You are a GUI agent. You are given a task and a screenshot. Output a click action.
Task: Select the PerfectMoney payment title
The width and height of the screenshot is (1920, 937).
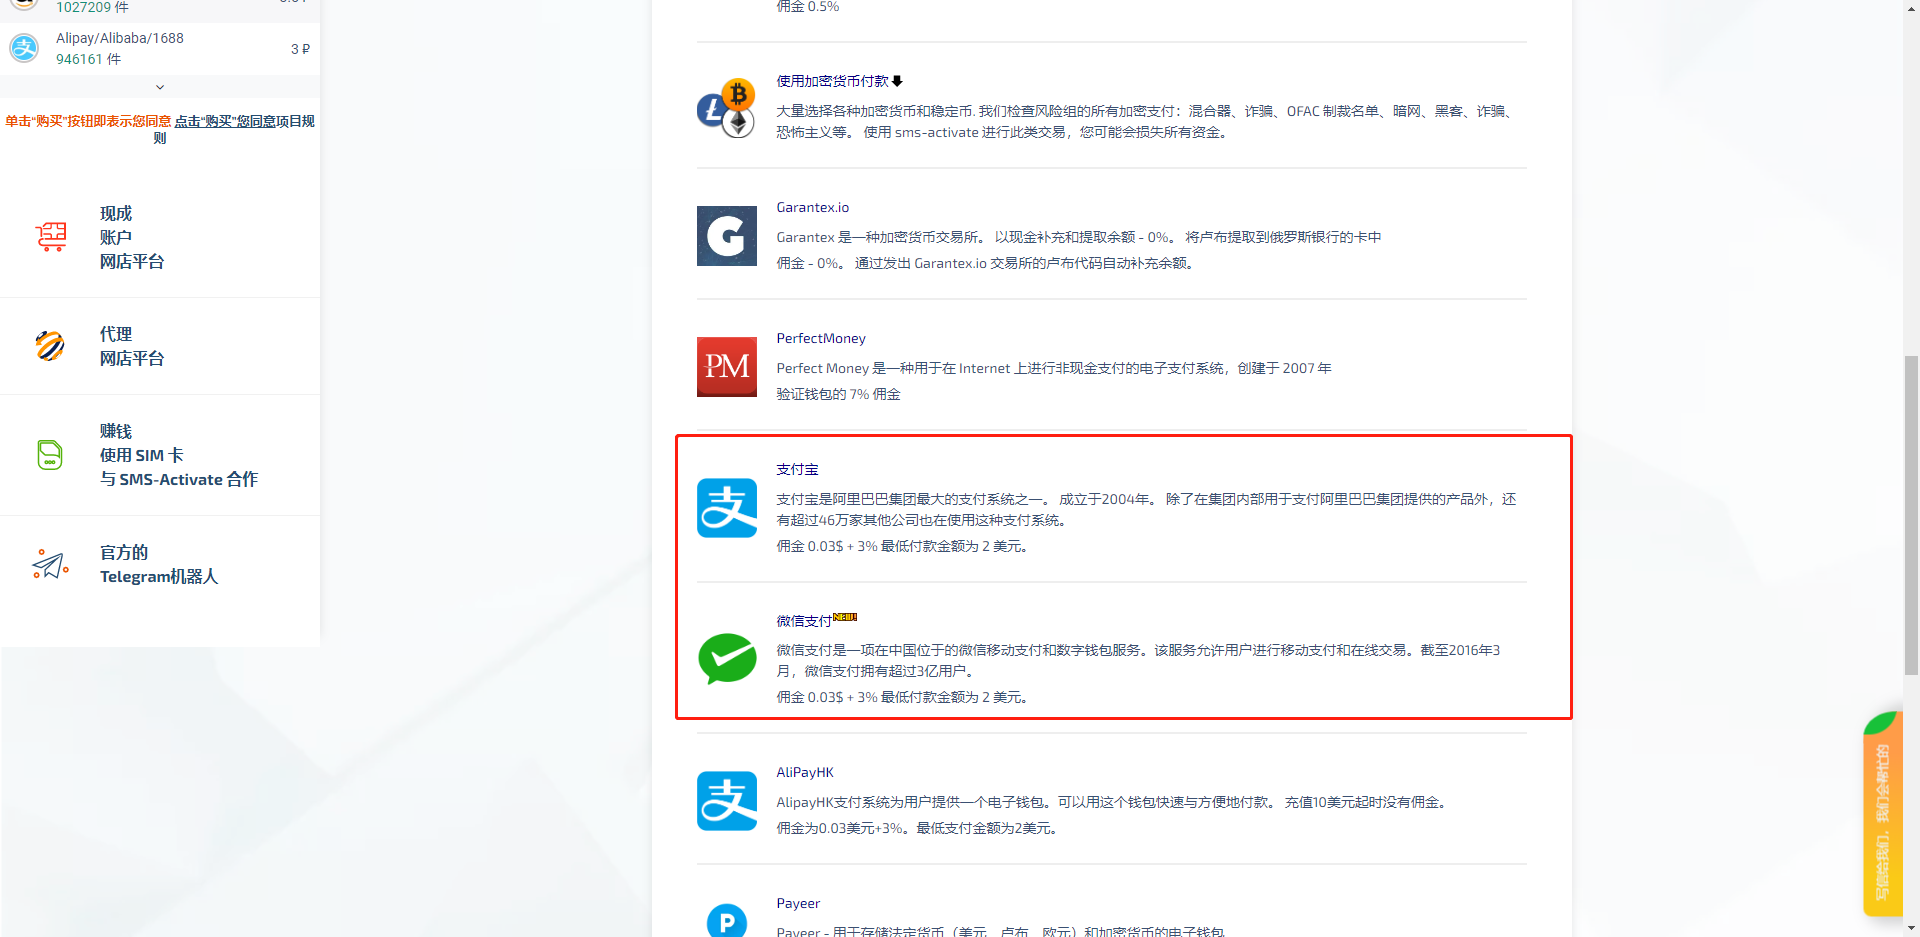pos(821,338)
